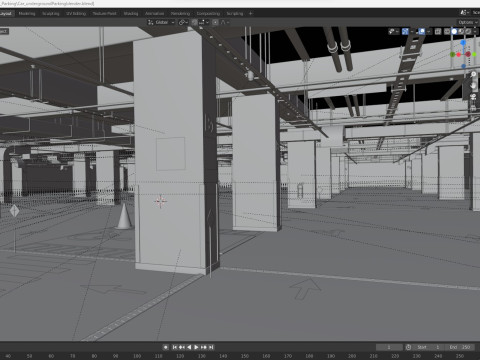Viewport: 480px width, 360px height.
Task: Click the dark green negative Y gizmo dot
Action: coord(453,54)
